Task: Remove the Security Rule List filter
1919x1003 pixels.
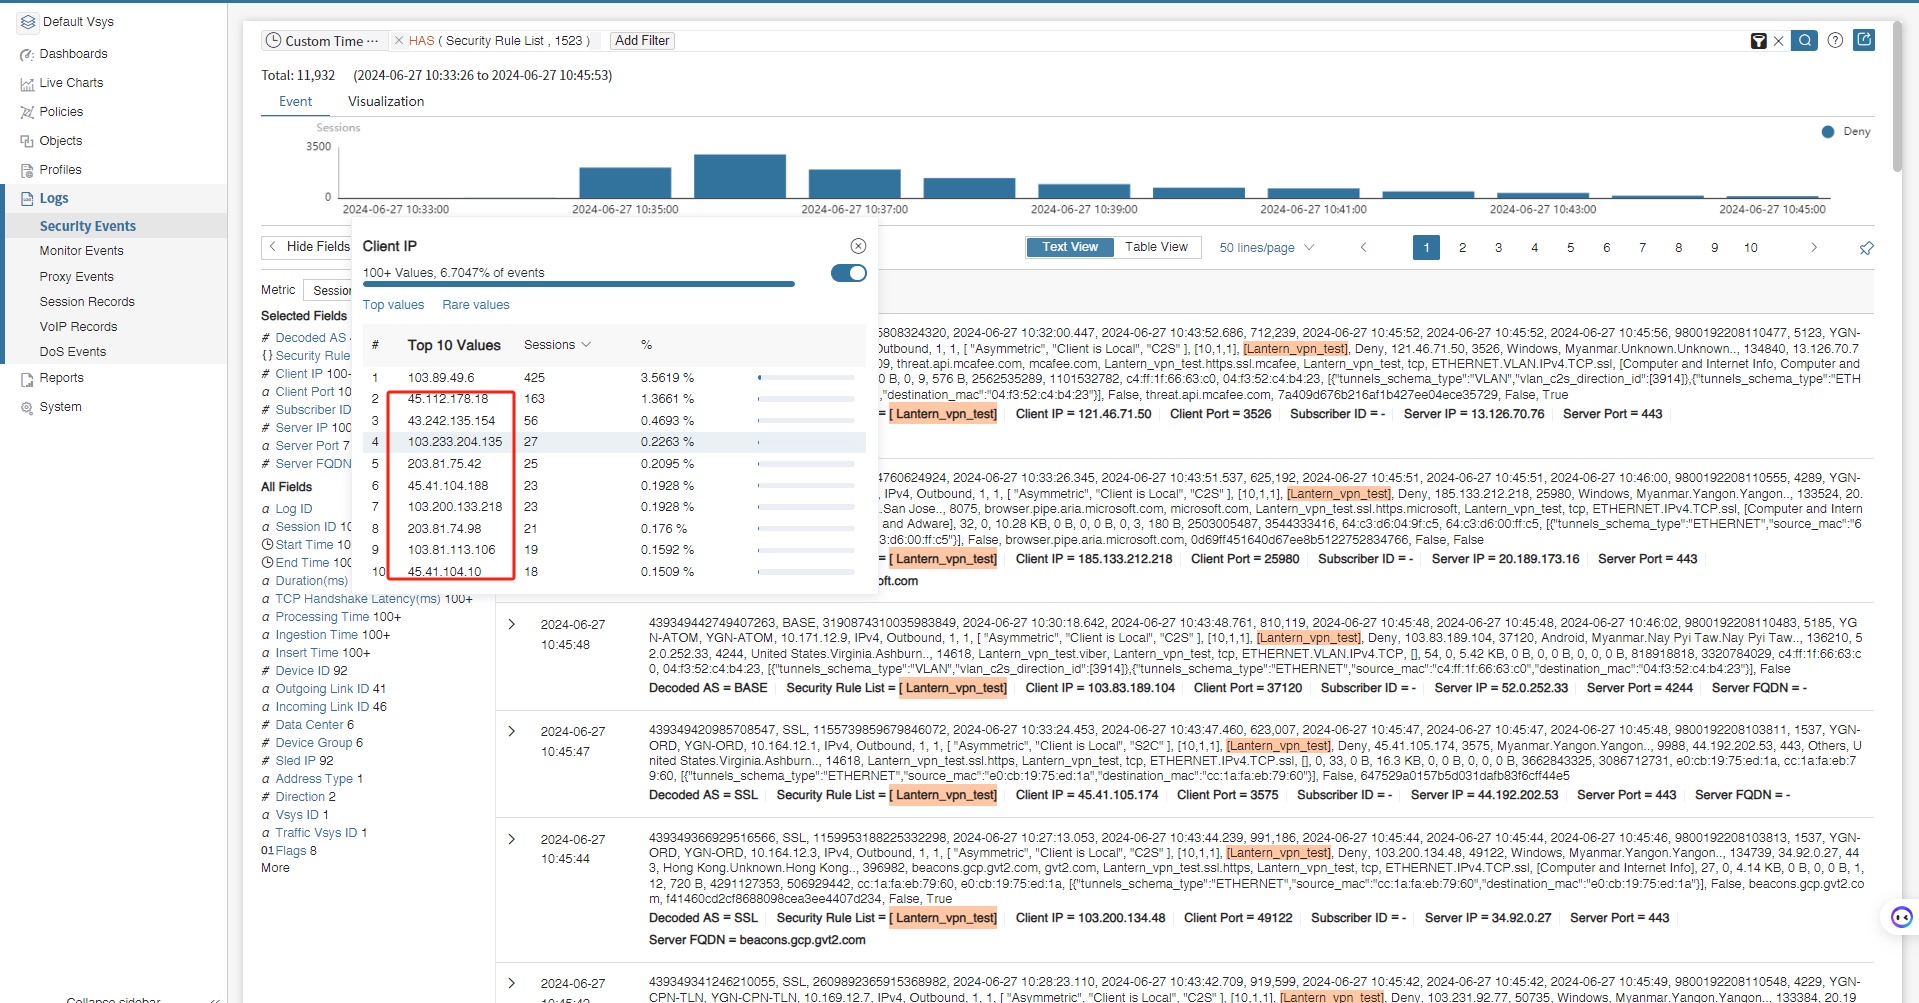Action: point(399,41)
